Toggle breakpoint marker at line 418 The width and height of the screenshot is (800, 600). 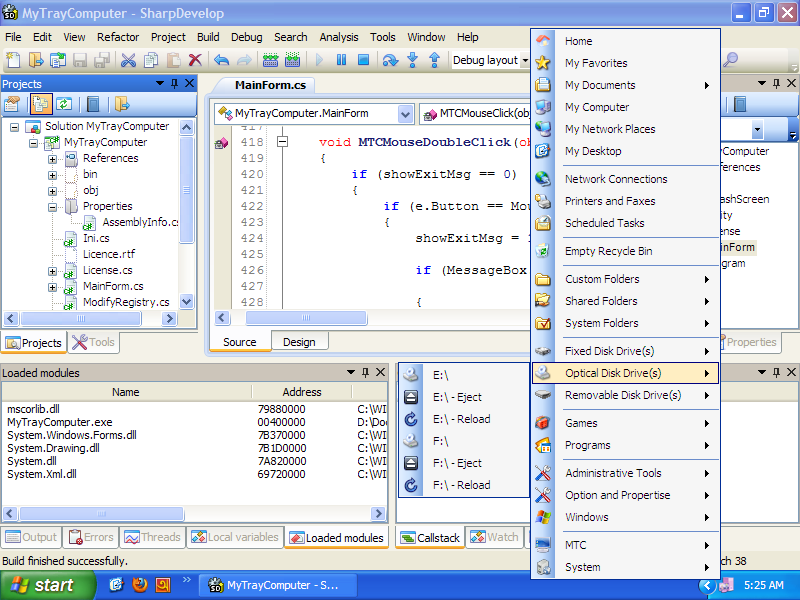click(x=221, y=143)
